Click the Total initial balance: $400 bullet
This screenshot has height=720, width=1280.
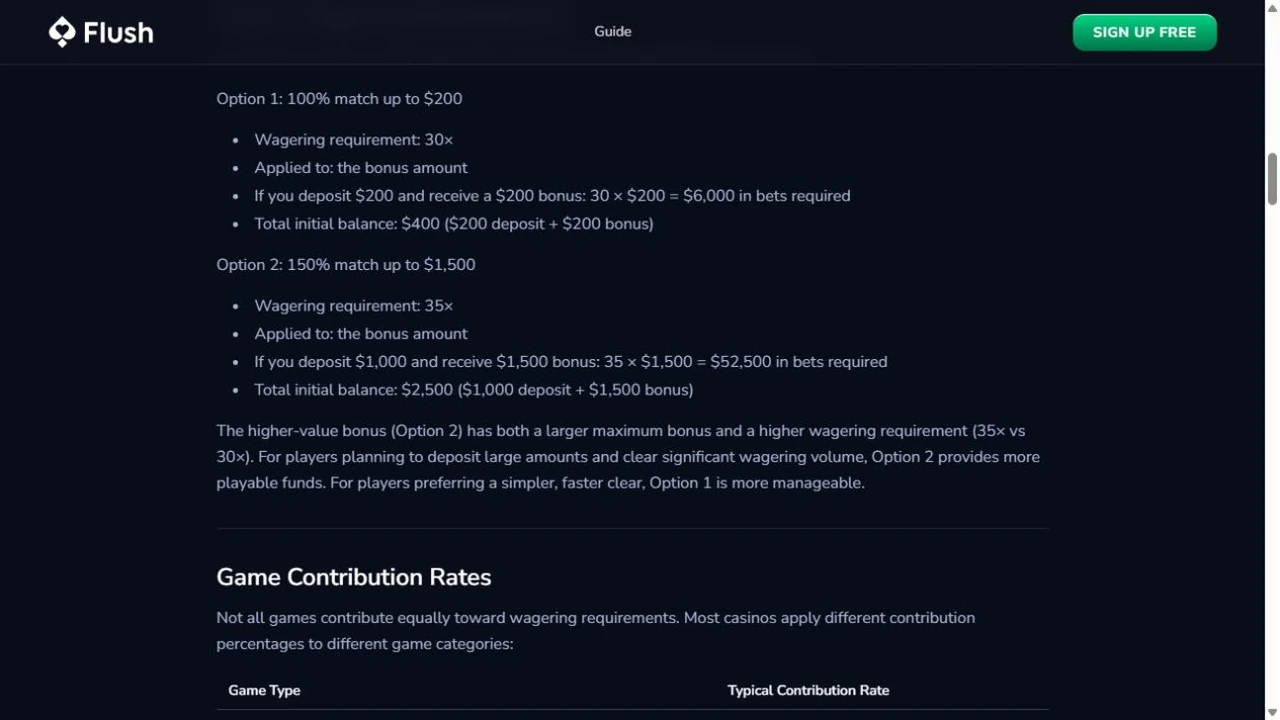(454, 224)
